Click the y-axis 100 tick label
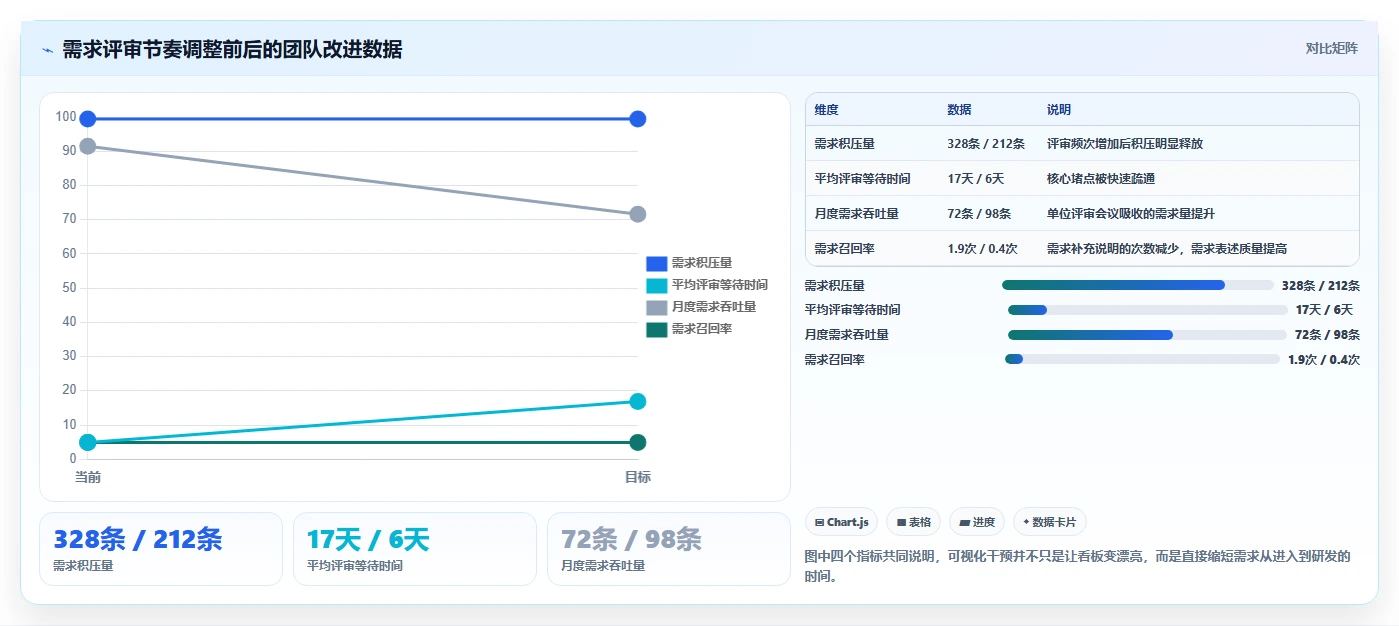1399x626 pixels. pos(66,117)
